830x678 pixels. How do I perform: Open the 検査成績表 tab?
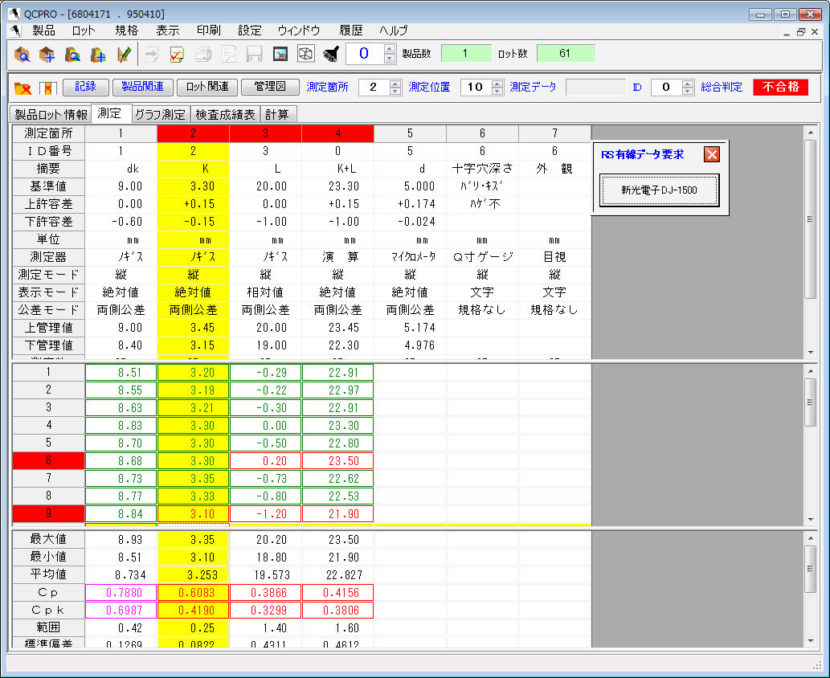226,114
